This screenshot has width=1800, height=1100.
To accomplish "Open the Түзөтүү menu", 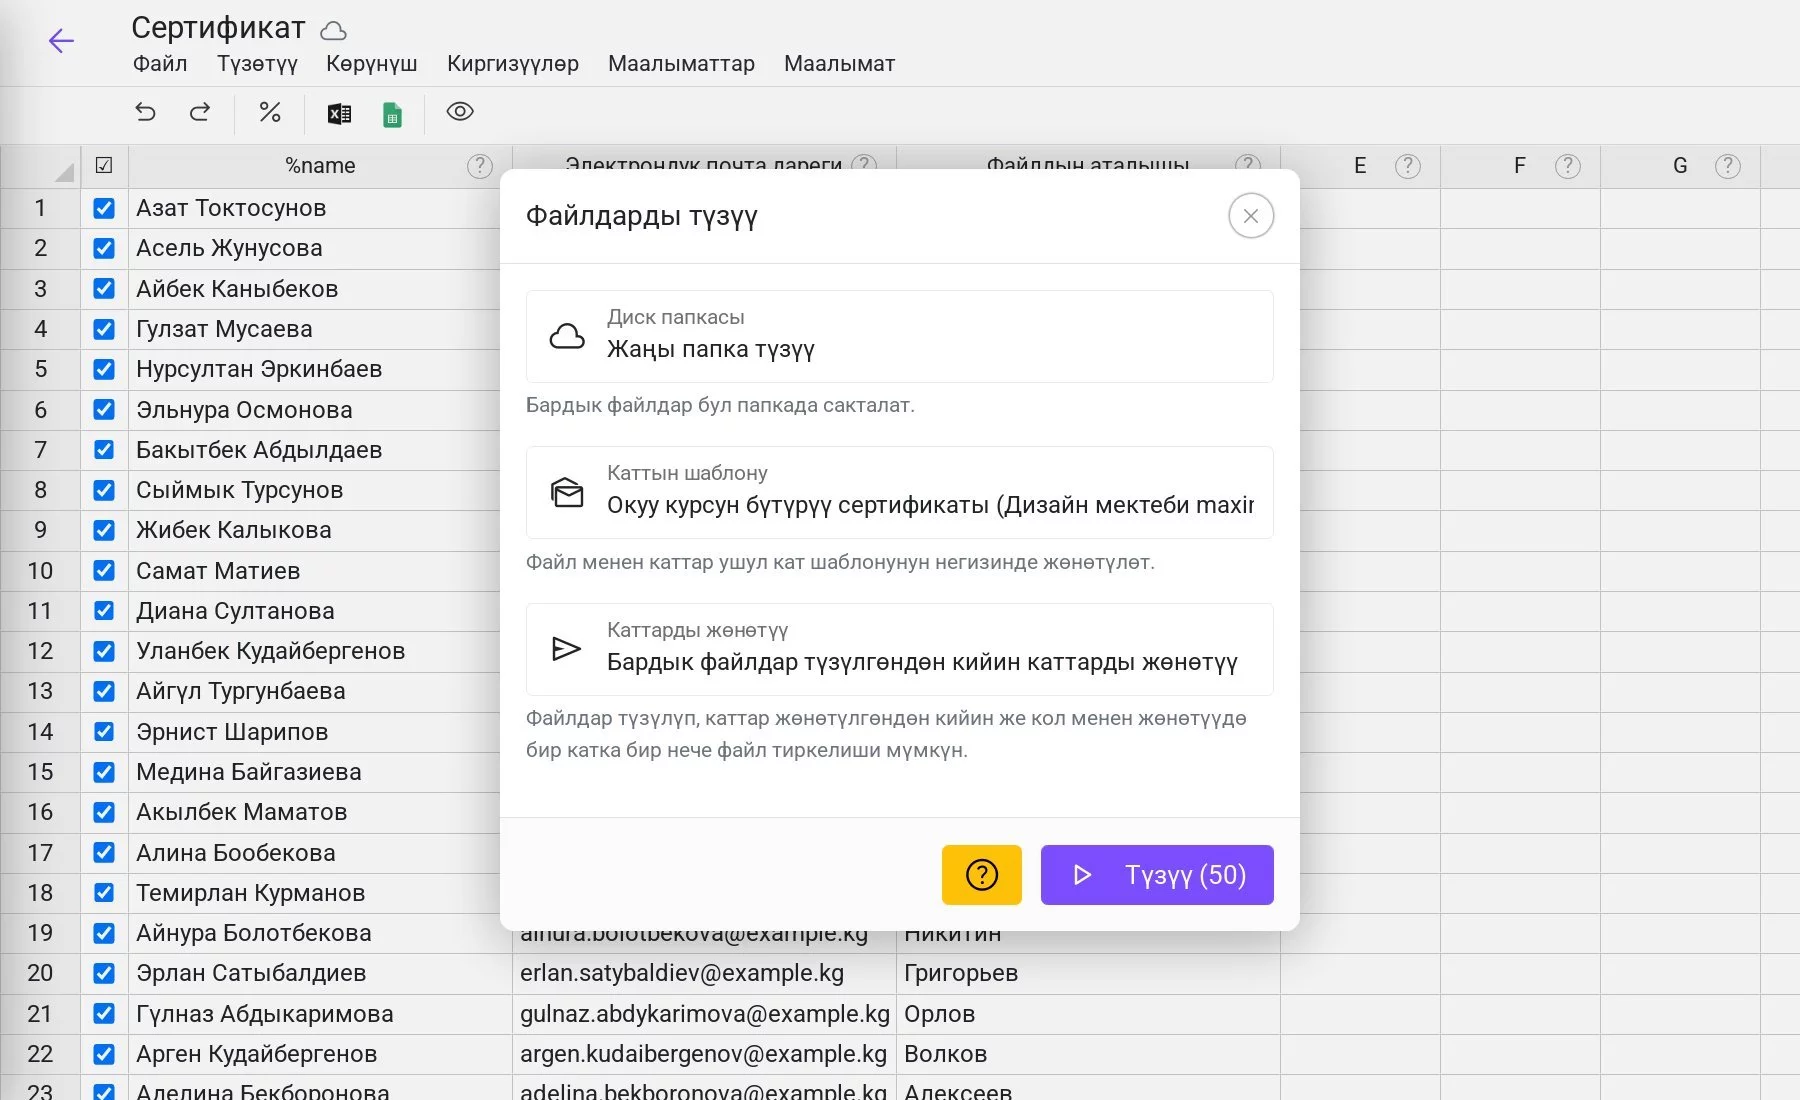I will pos(258,64).
